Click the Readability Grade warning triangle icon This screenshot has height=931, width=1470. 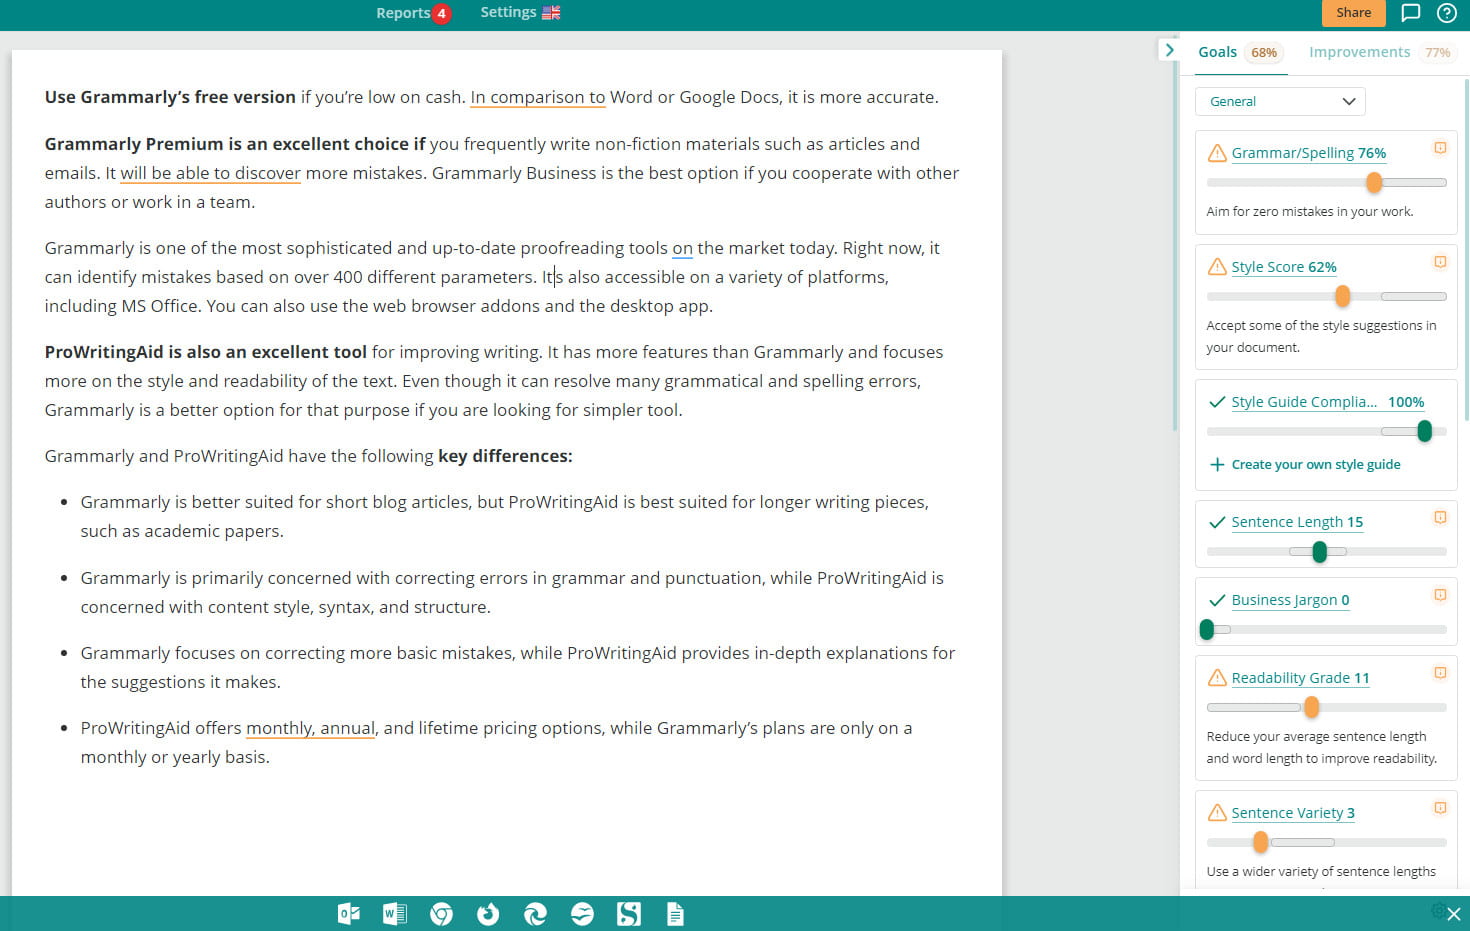pyautogui.click(x=1217, y=678)
